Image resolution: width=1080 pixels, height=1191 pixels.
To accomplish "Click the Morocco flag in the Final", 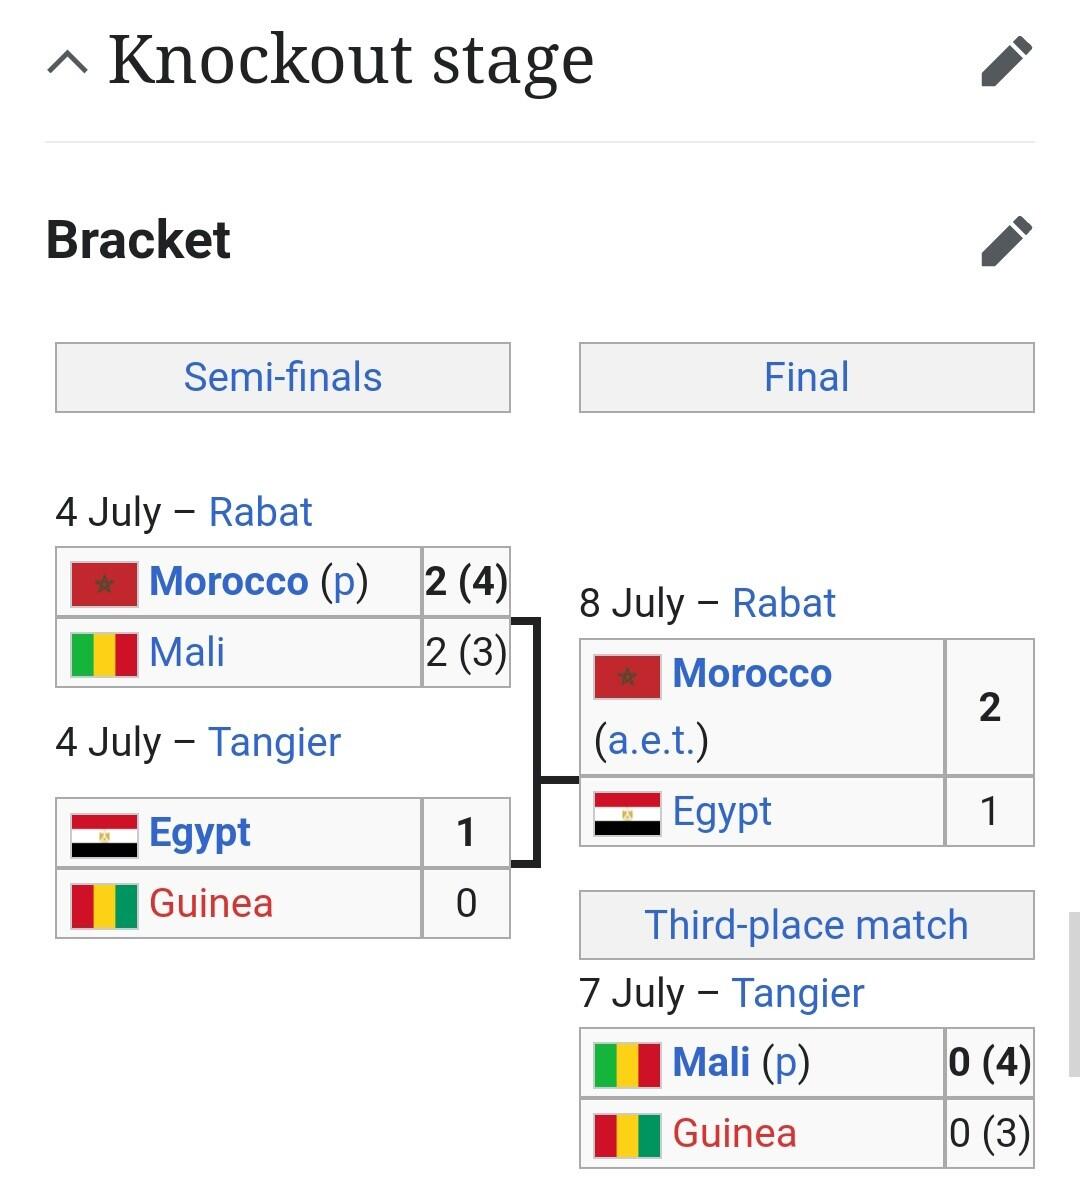I will tap(627, 676).
